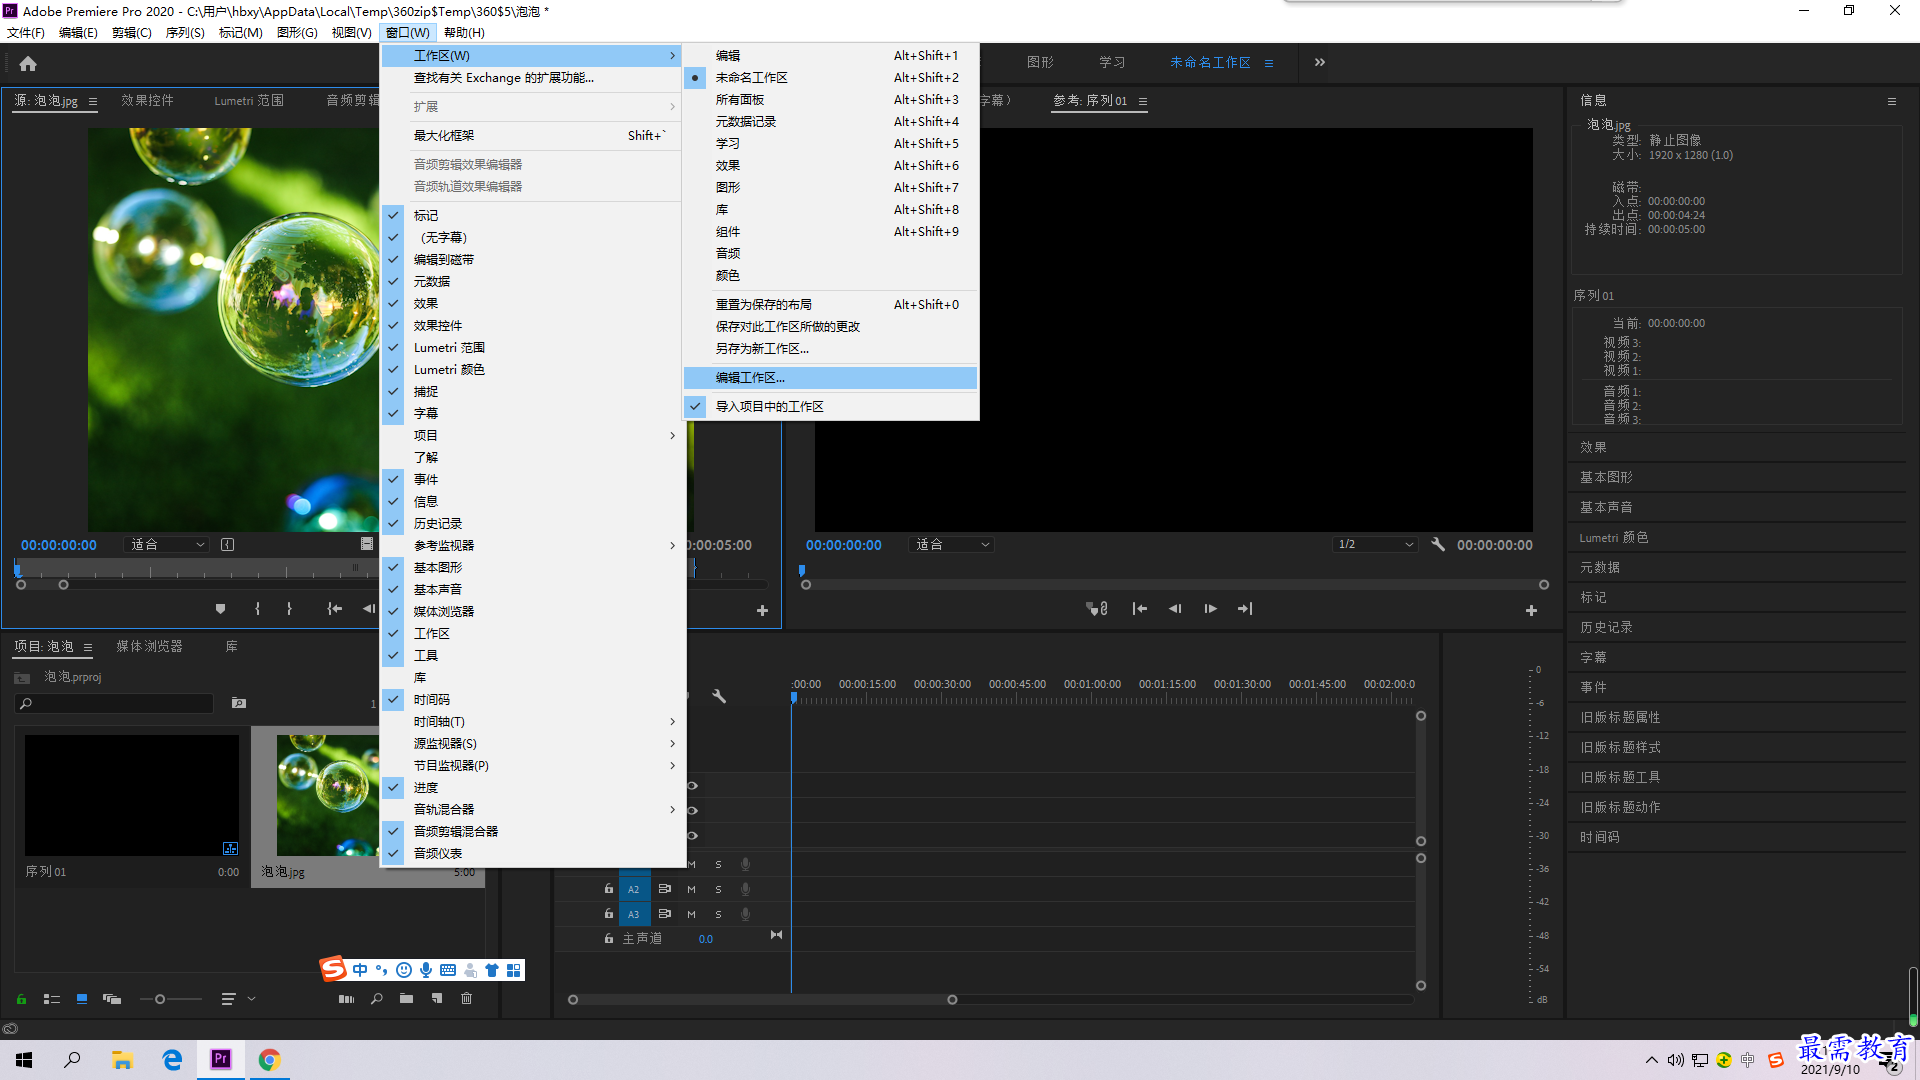This screenshot has width=1920, height=1080.
Task: Open File Explorer from taskbar
Action: pos(123,1060)
